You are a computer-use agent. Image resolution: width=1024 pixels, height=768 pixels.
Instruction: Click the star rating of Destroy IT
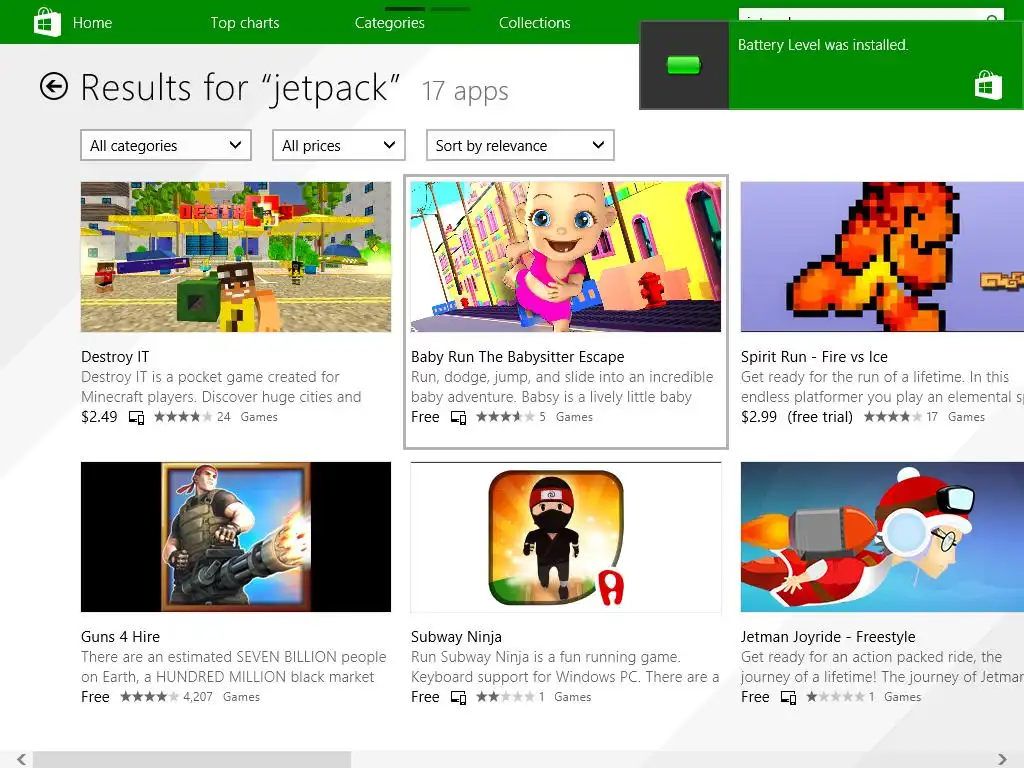pyautogui.click(x=183, y=417)
